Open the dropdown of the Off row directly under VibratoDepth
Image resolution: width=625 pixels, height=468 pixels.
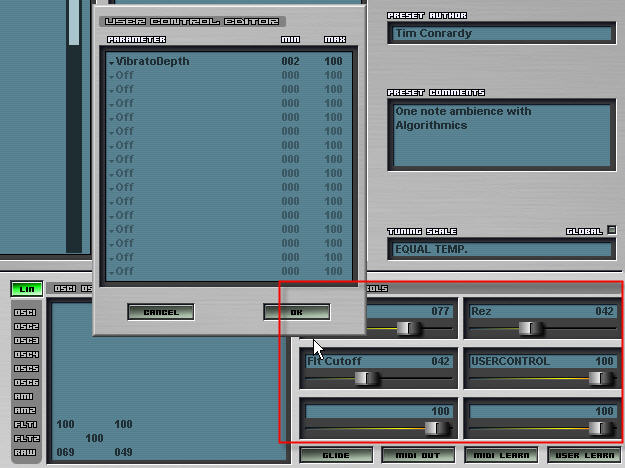112,77
